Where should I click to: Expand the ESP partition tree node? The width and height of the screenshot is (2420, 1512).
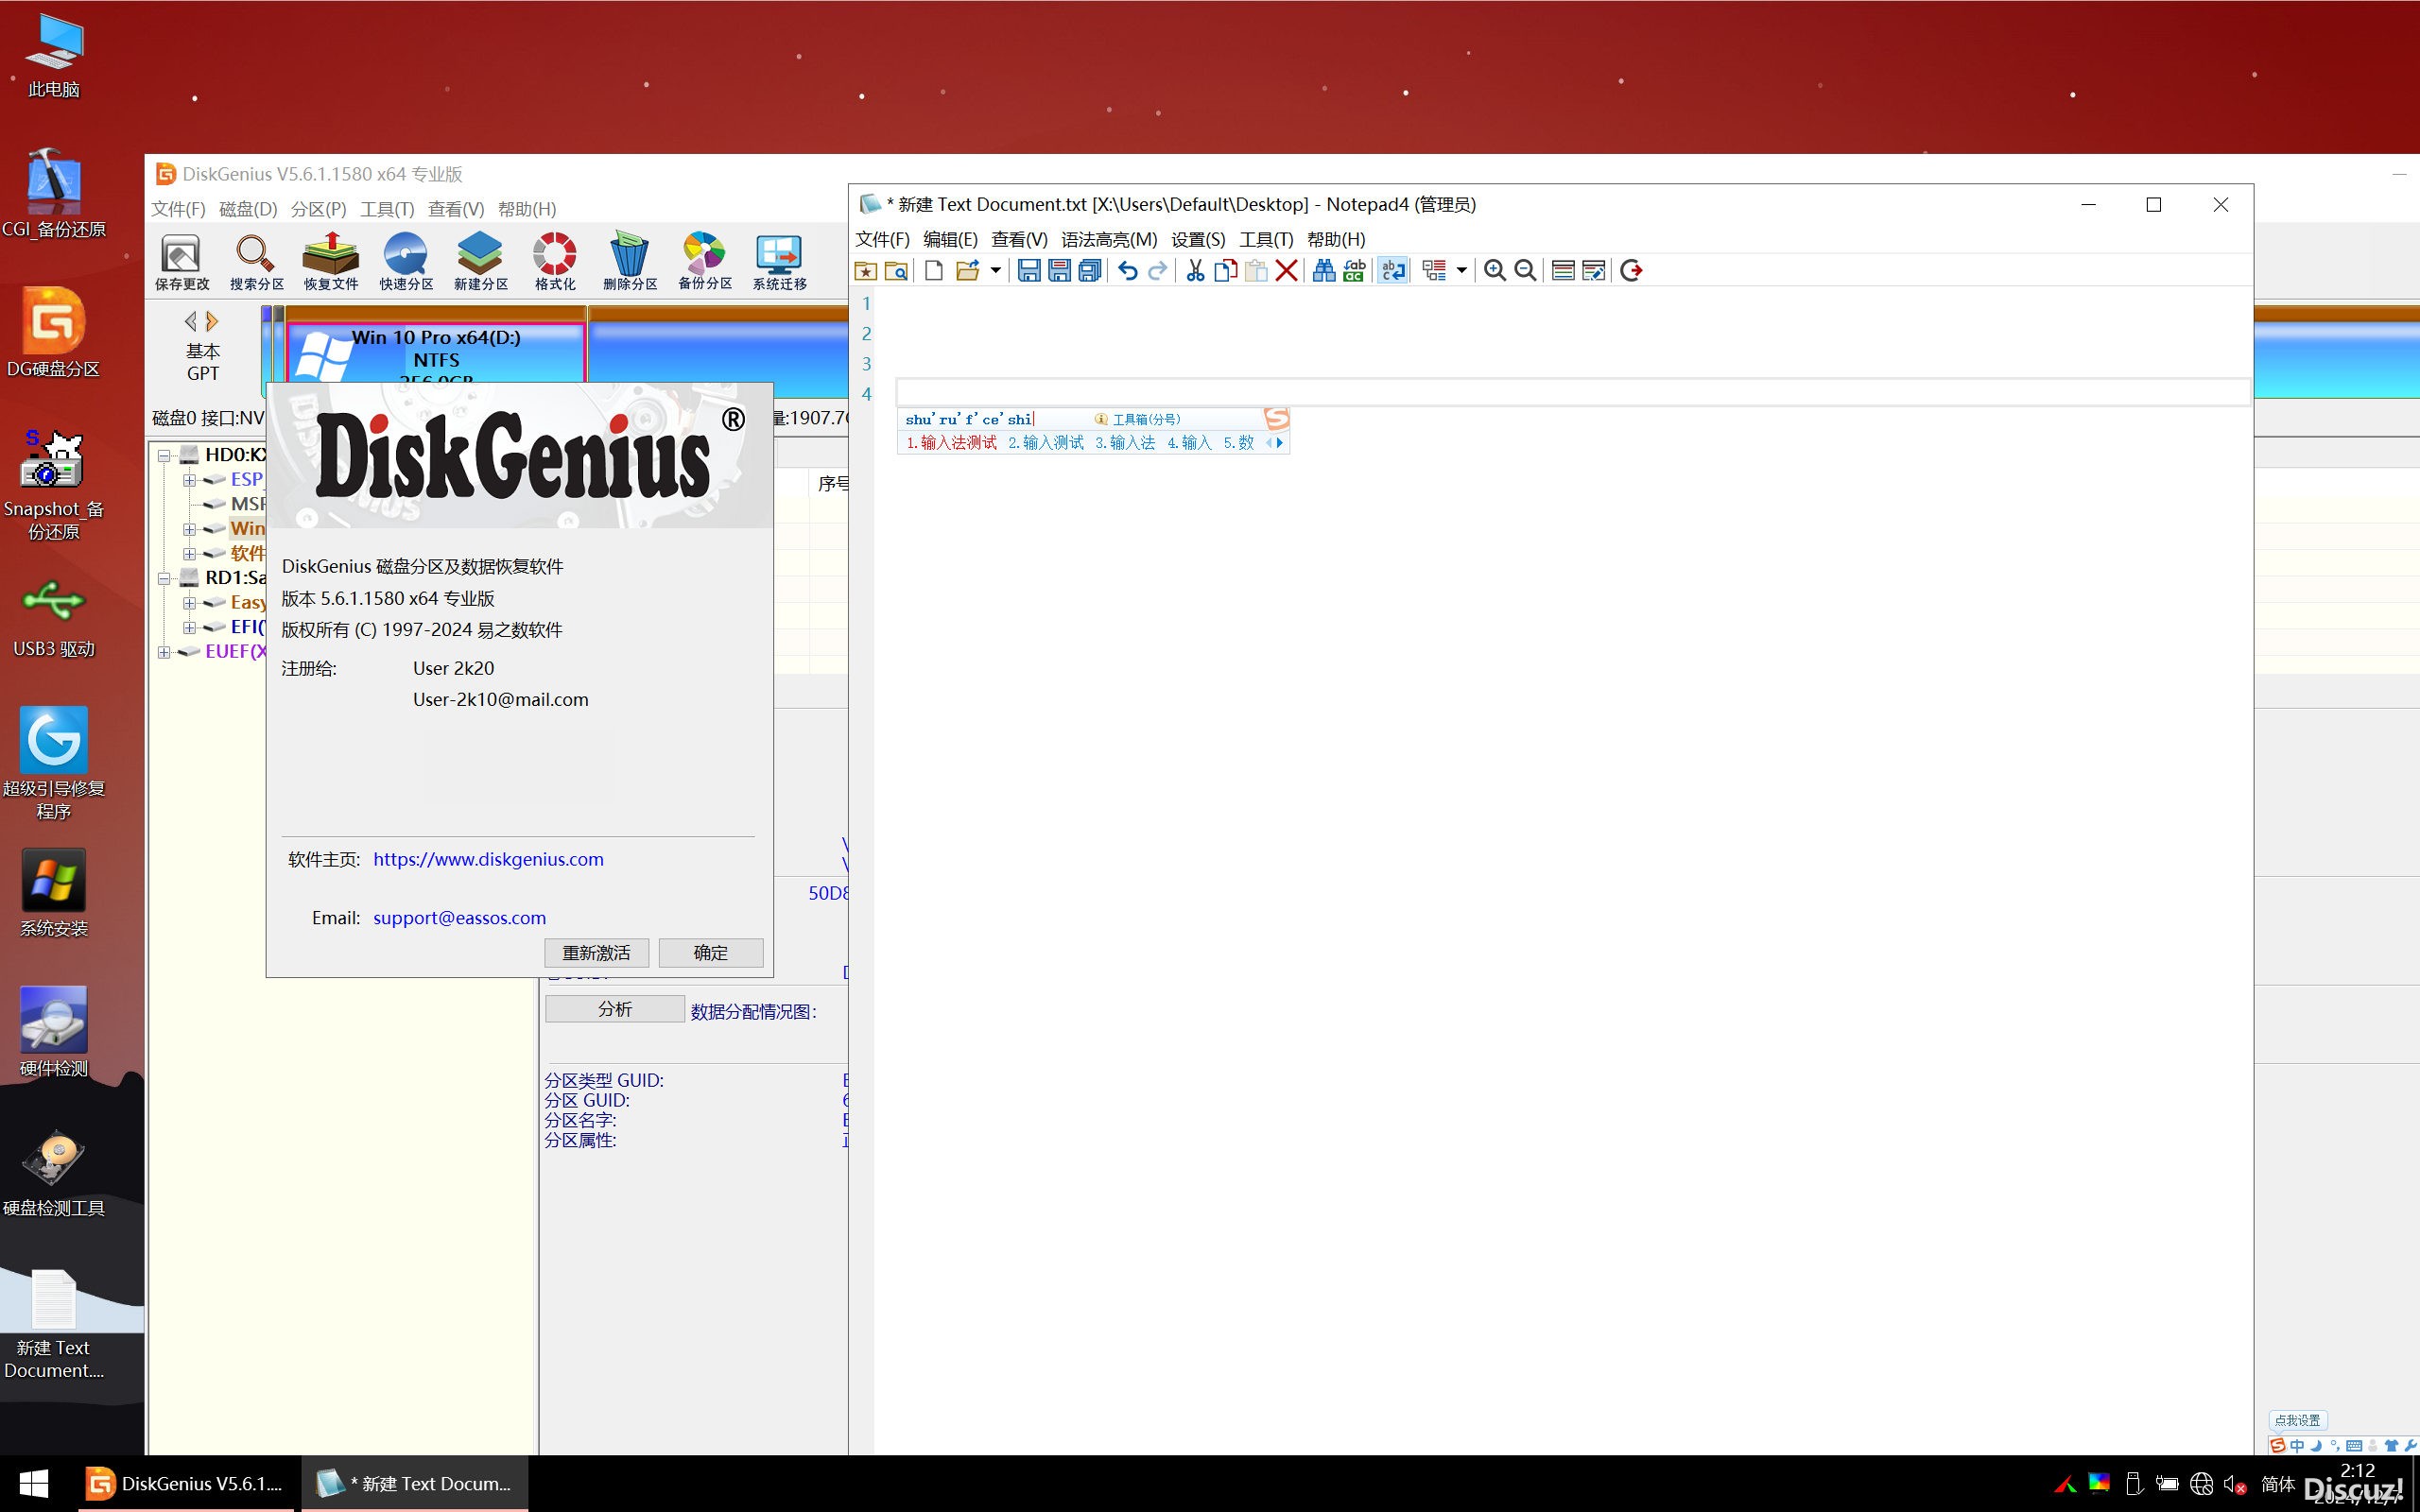pyautogui.click(x=189, y=480)
